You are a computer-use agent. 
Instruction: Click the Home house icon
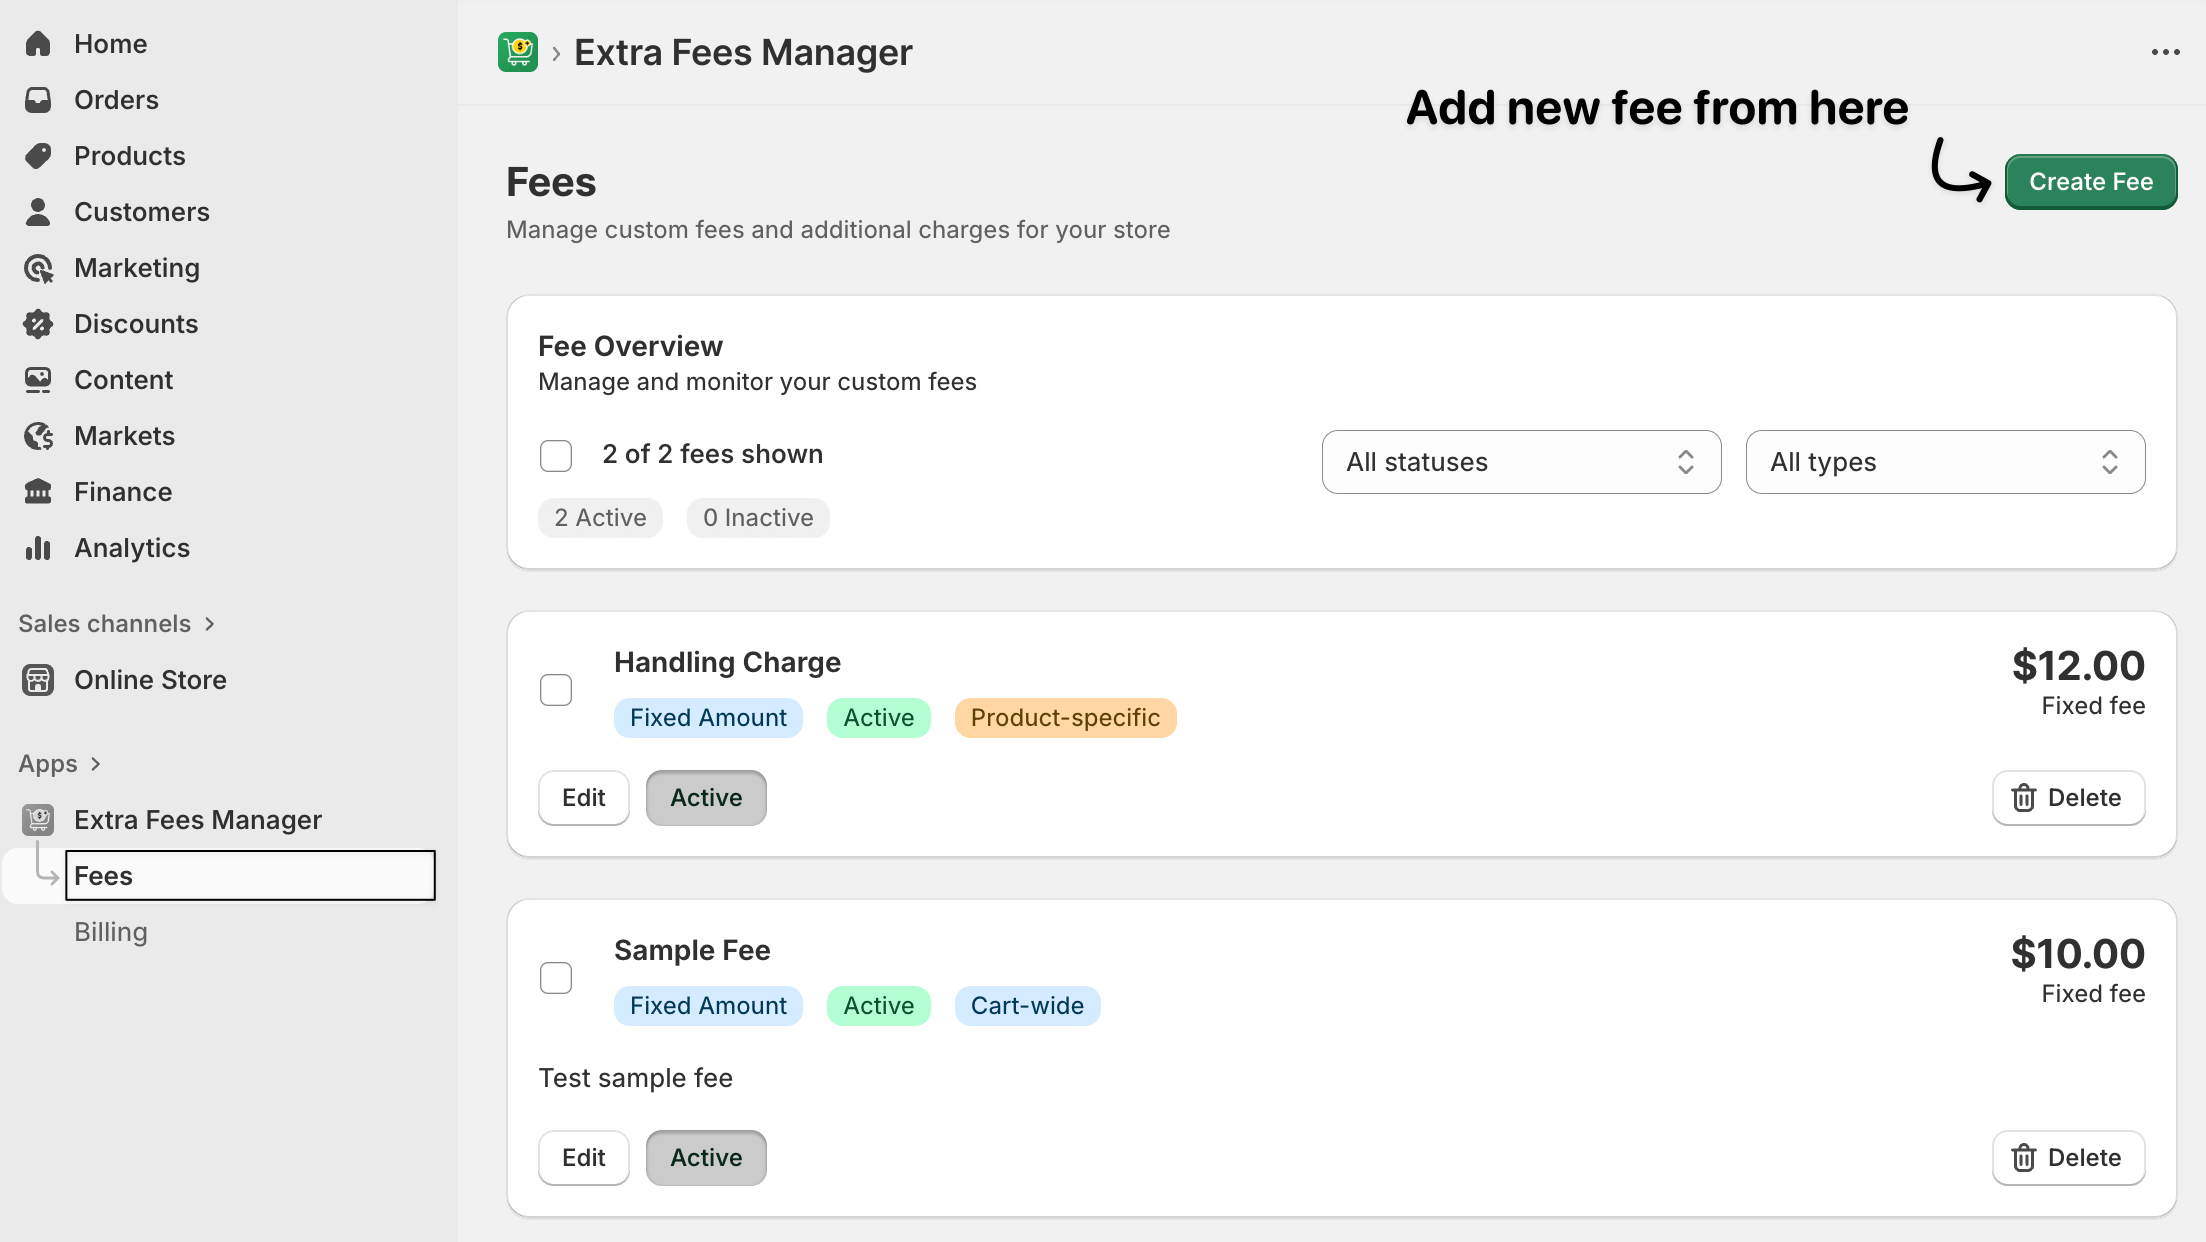point(38,44)
